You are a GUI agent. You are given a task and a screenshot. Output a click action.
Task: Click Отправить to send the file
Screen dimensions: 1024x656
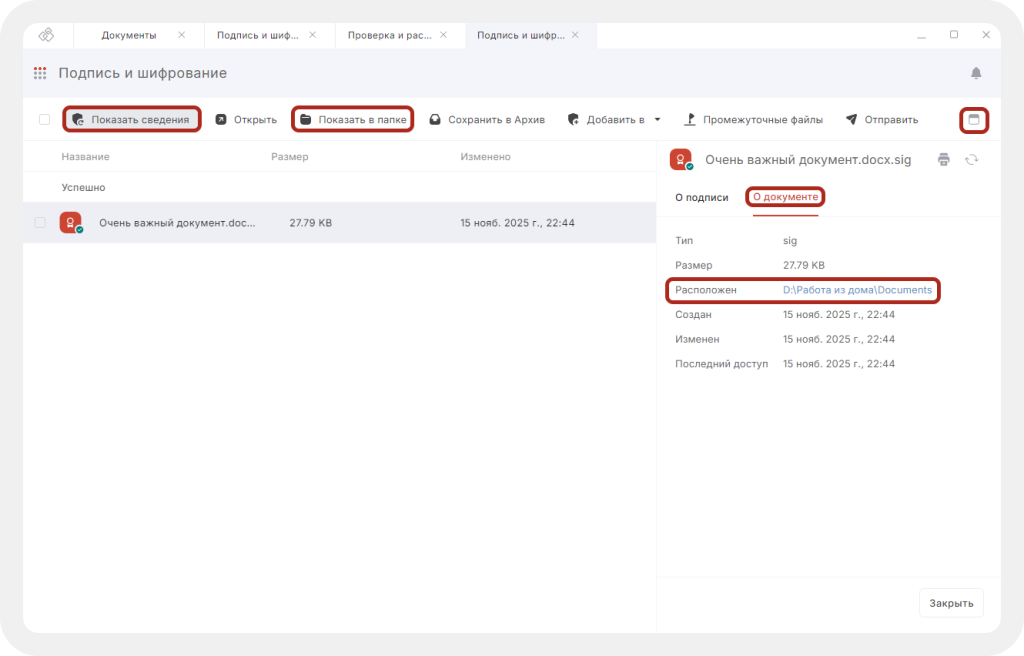coord(881,120)
